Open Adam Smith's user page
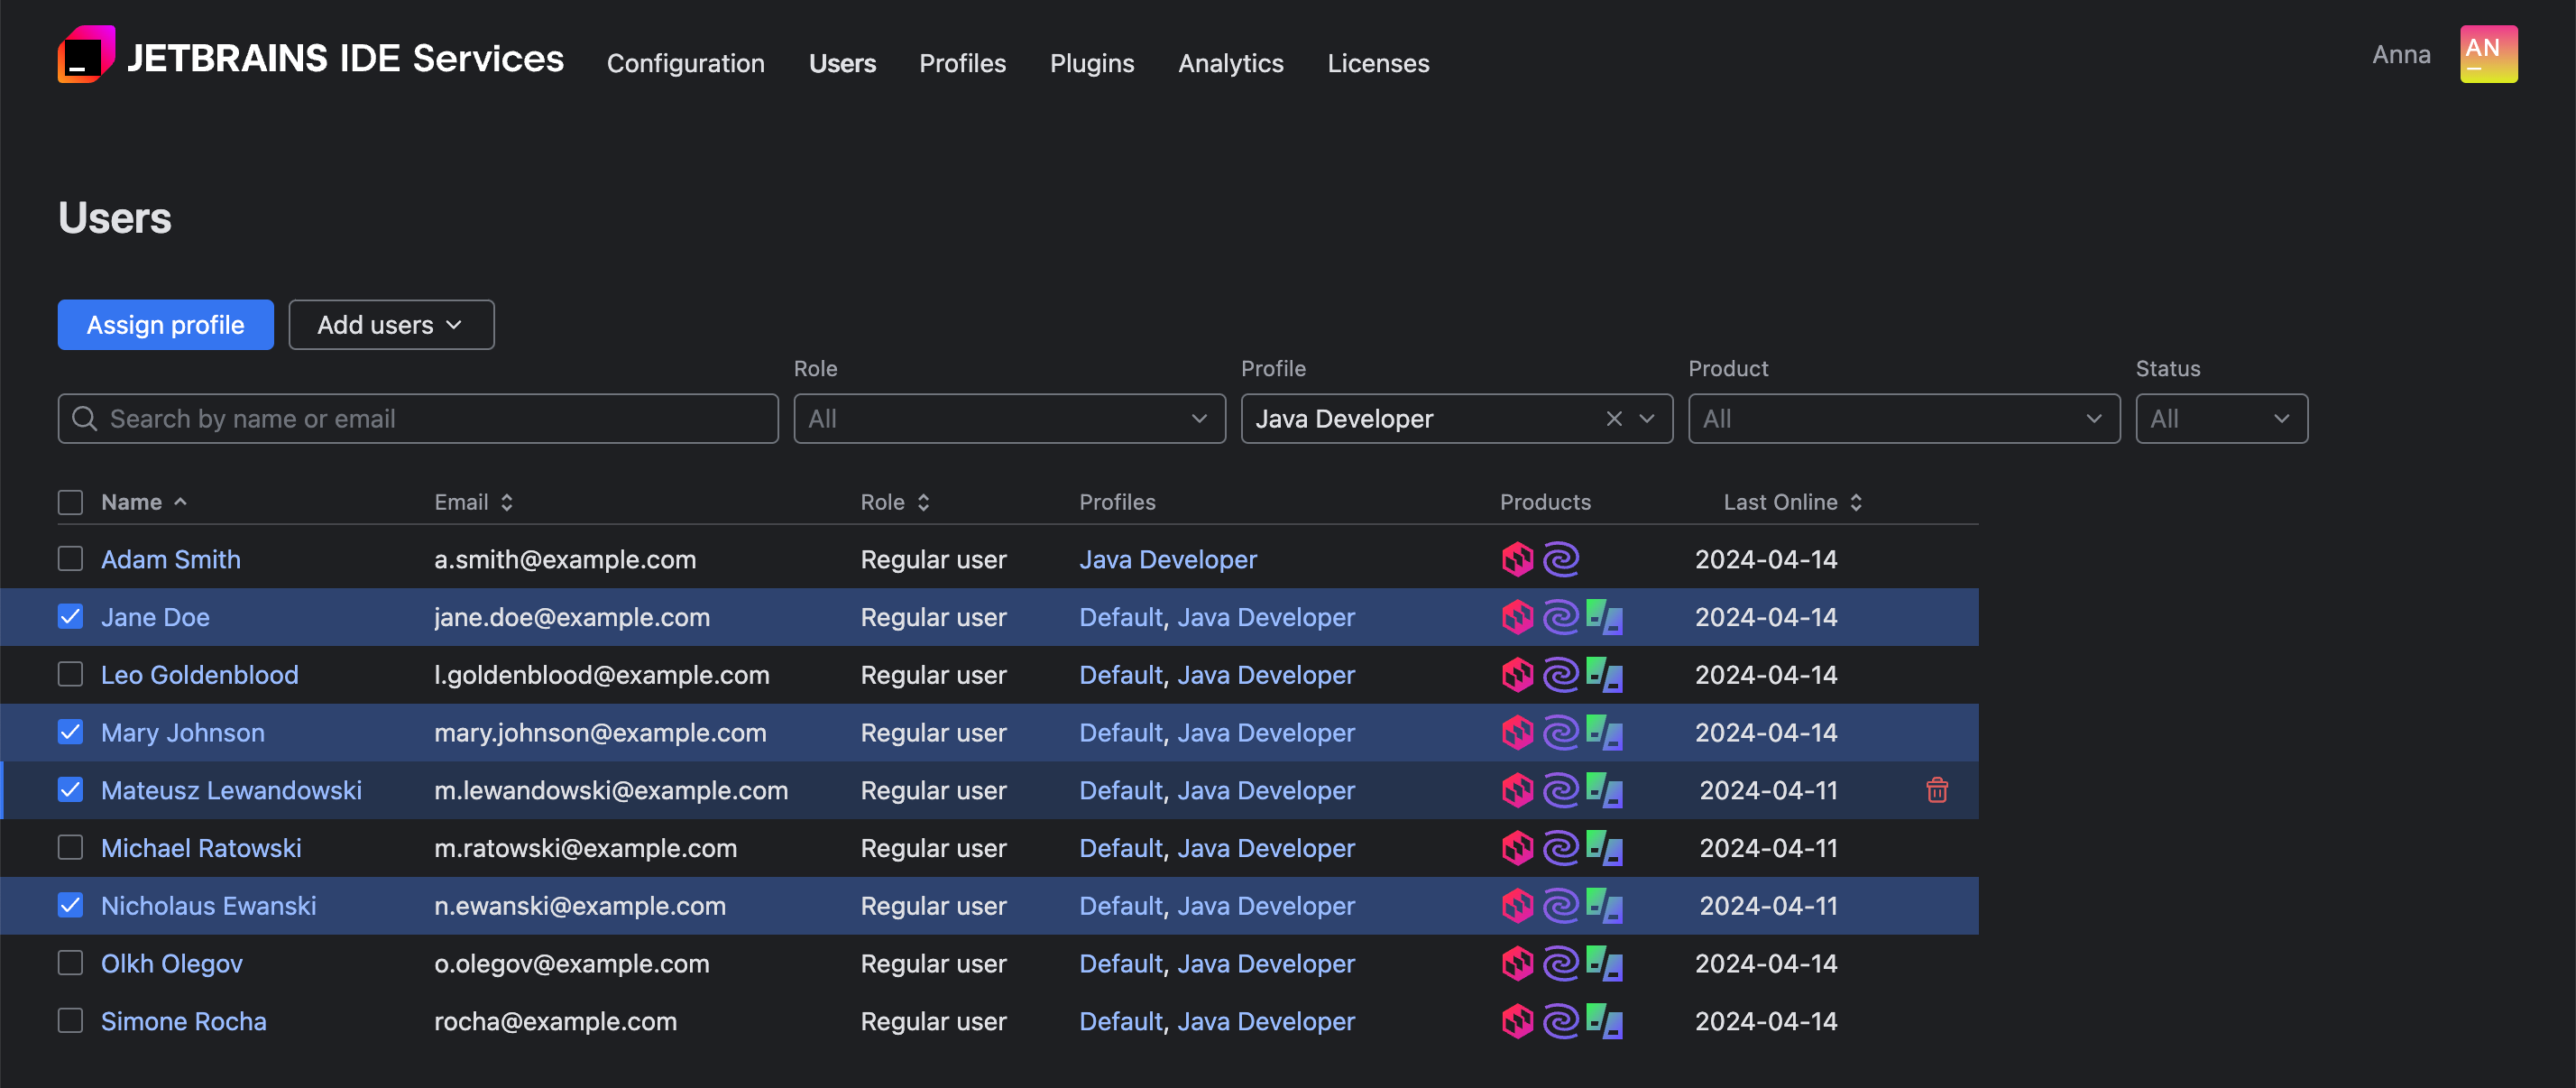Viewport: 2576px width, 1088px height. click(x=171, y=559)
